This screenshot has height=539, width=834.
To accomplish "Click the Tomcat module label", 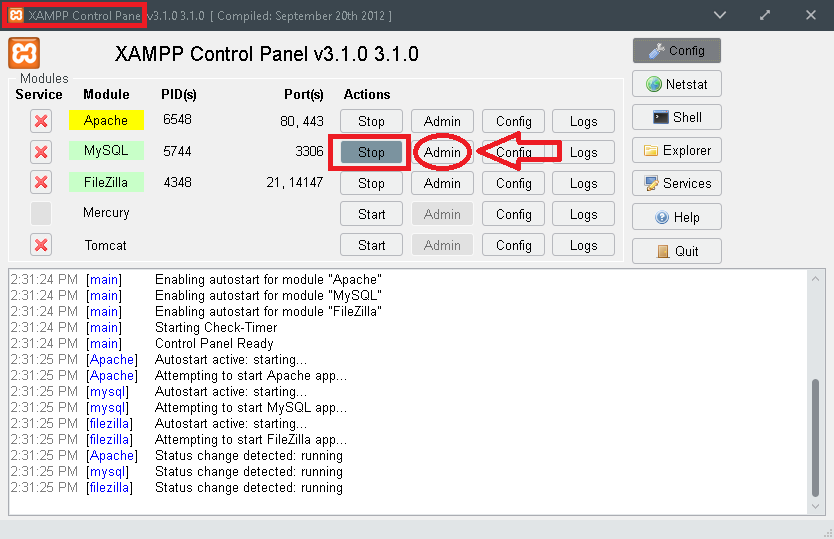I will (x=105, y=245).
